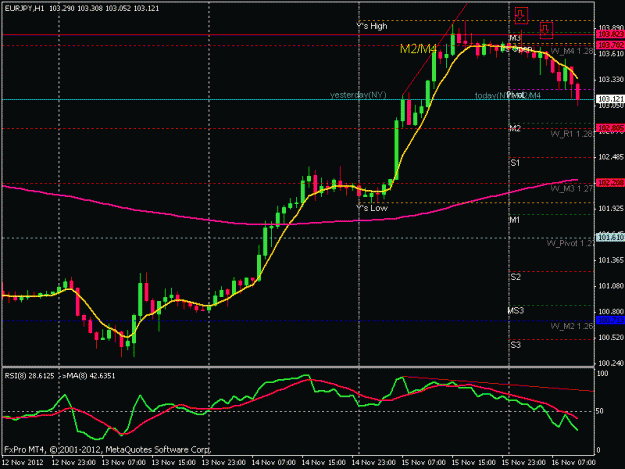Select the "W_M2 1.26" weekly label

[x=572, y=326]
